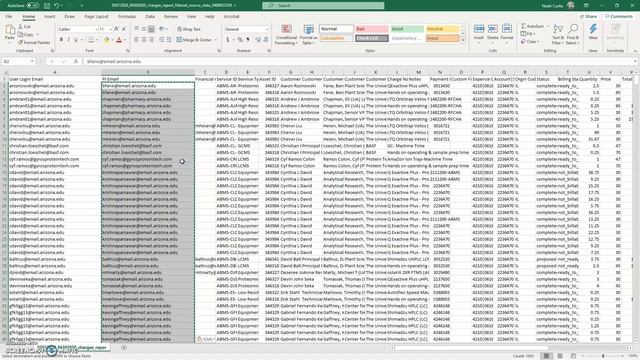640x360 pixels.
Task: Toggle Align Right
Action: [x=151, y=40]
